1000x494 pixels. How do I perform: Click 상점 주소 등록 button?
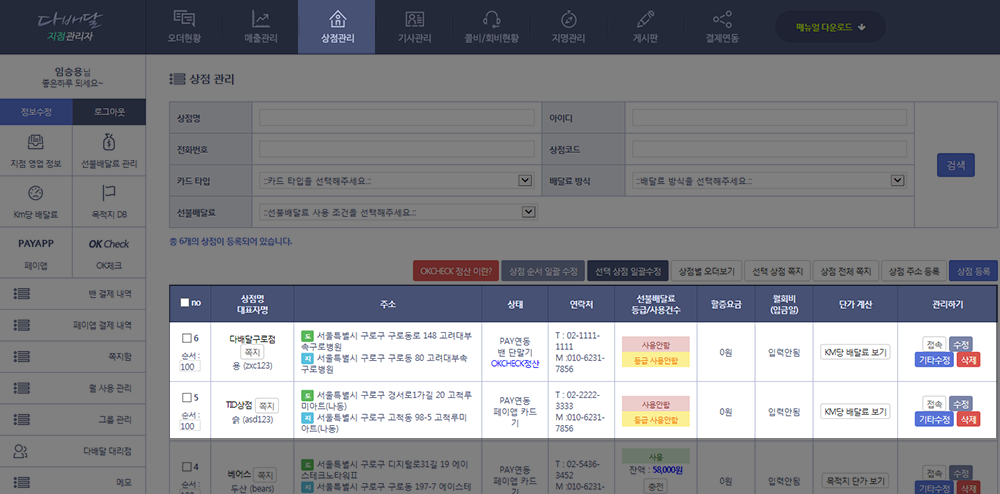[915, 271]
